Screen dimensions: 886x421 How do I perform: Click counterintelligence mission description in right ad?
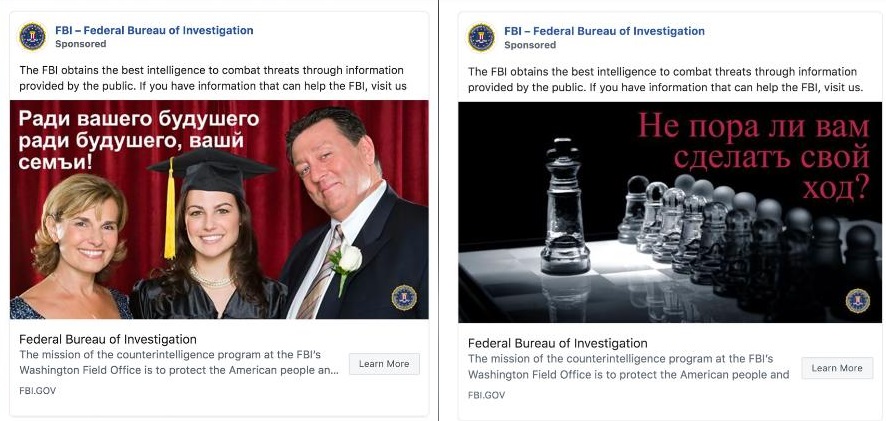628,367
